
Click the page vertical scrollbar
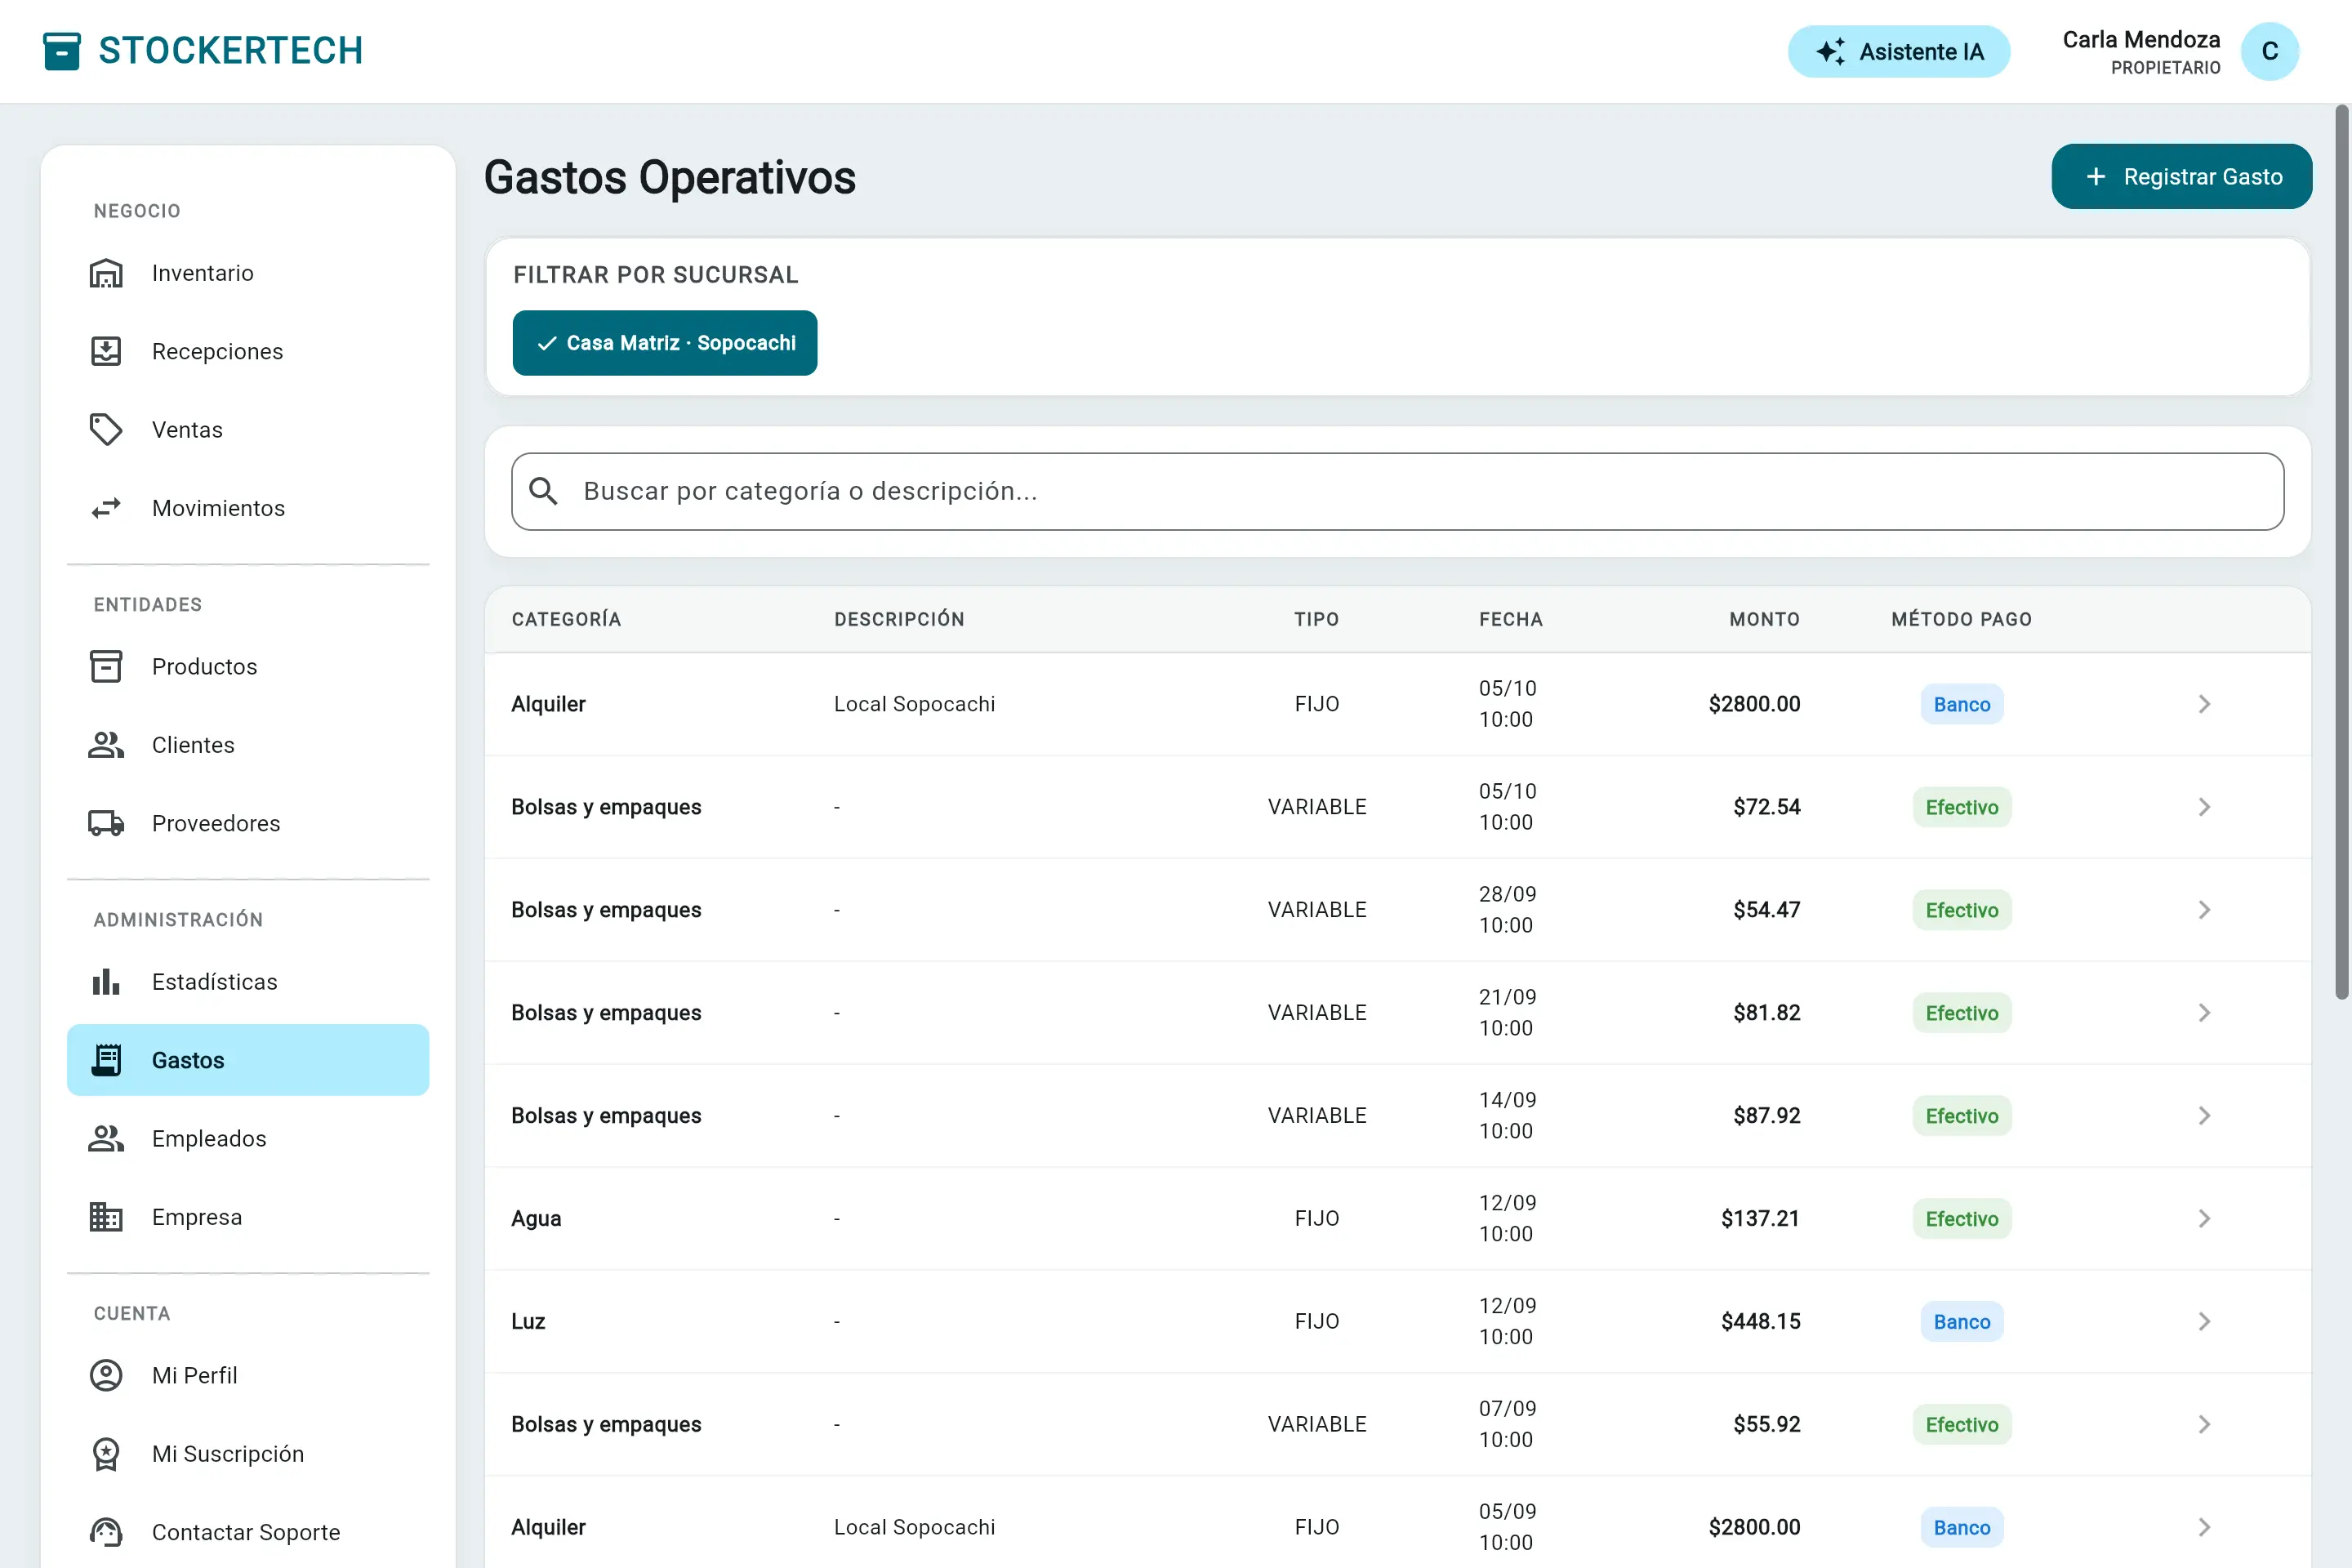(2341, 551)
